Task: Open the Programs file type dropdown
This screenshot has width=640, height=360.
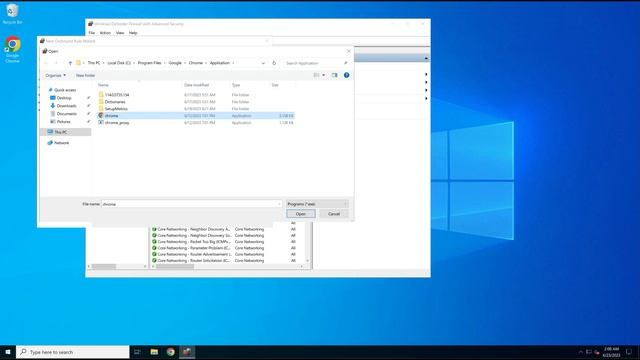Action: point(317,204)
